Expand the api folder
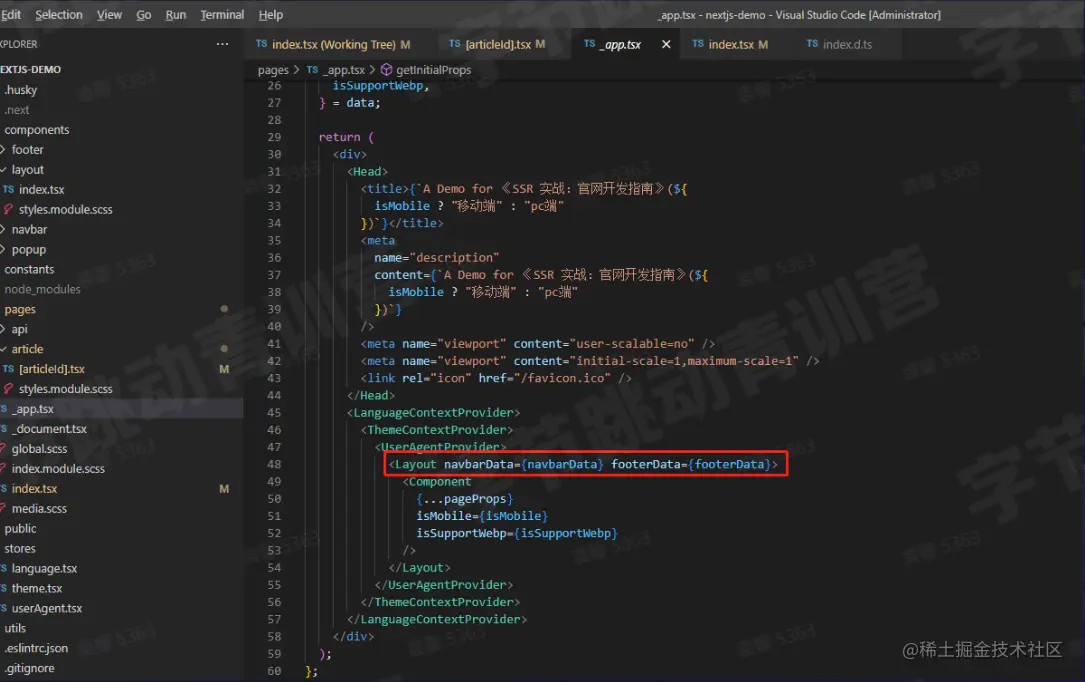 [19, 329]
